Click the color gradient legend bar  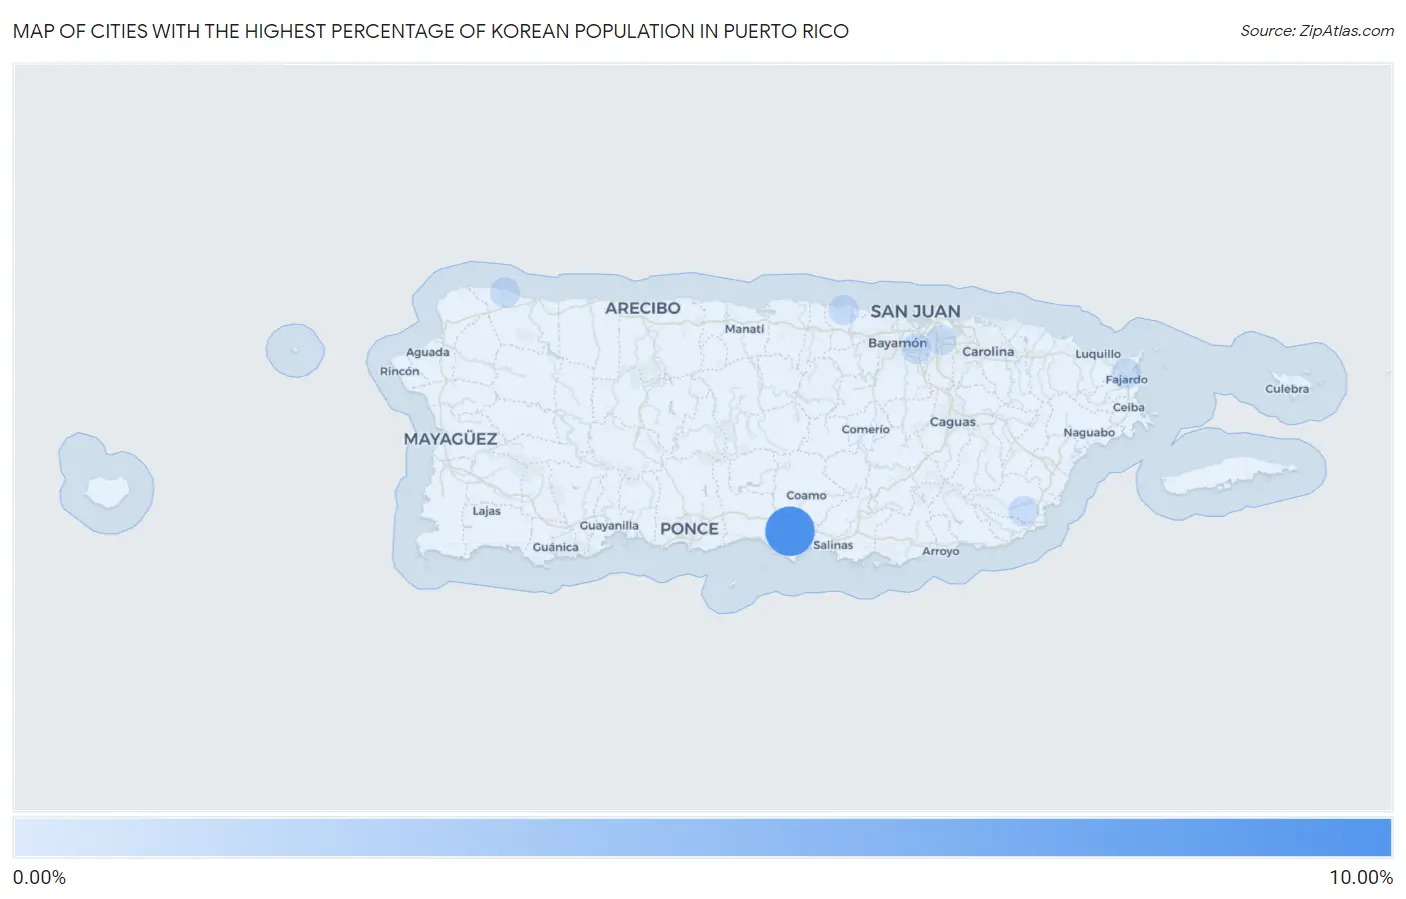703,838
